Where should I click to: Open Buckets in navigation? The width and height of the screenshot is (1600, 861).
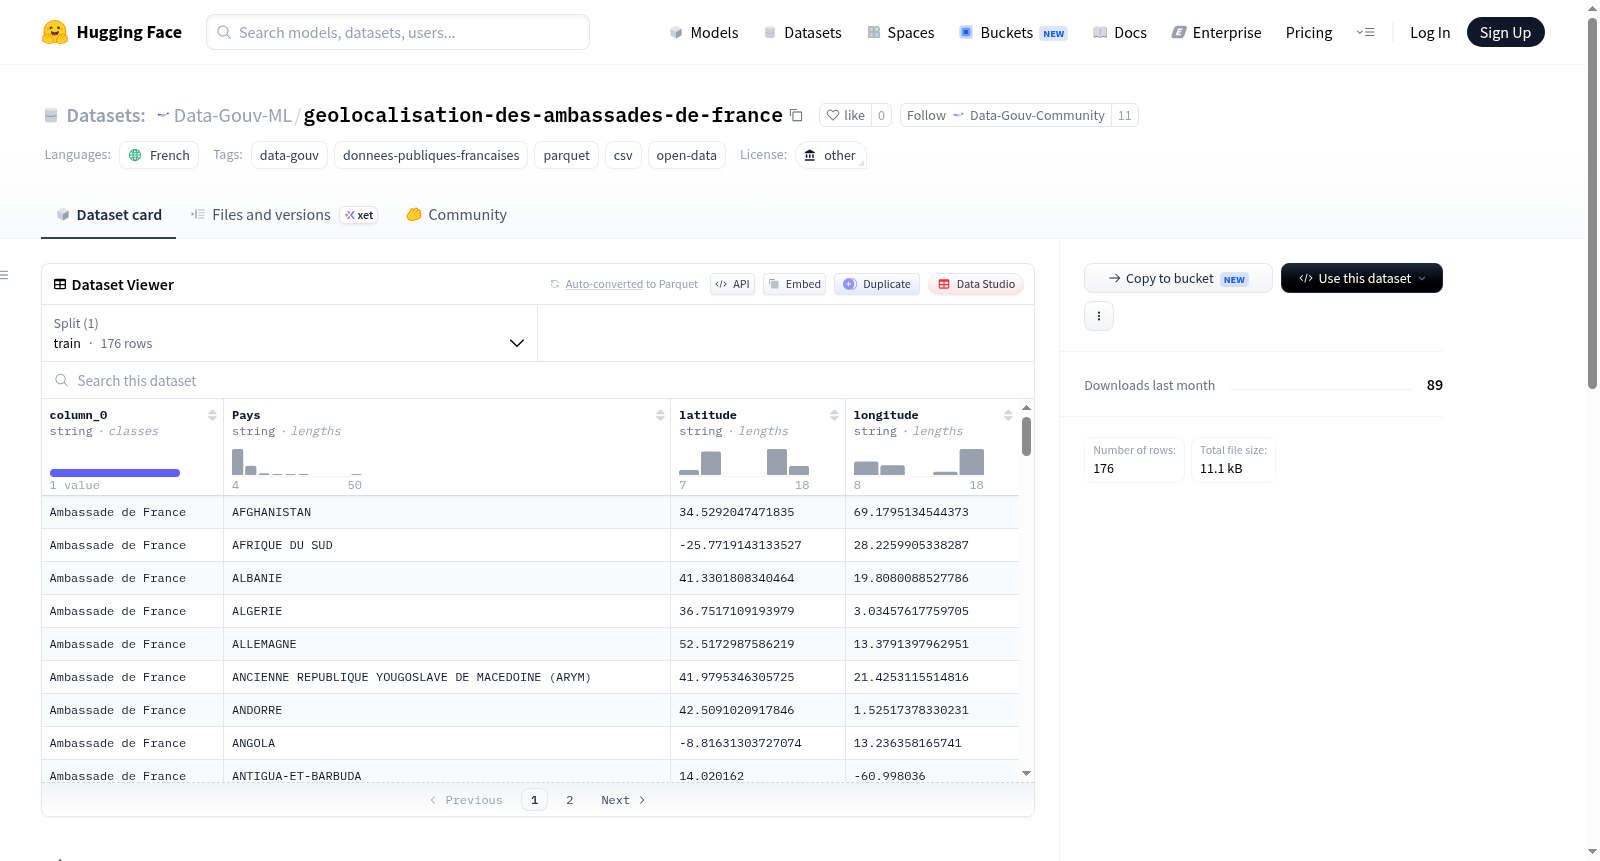pos(1012,32)
